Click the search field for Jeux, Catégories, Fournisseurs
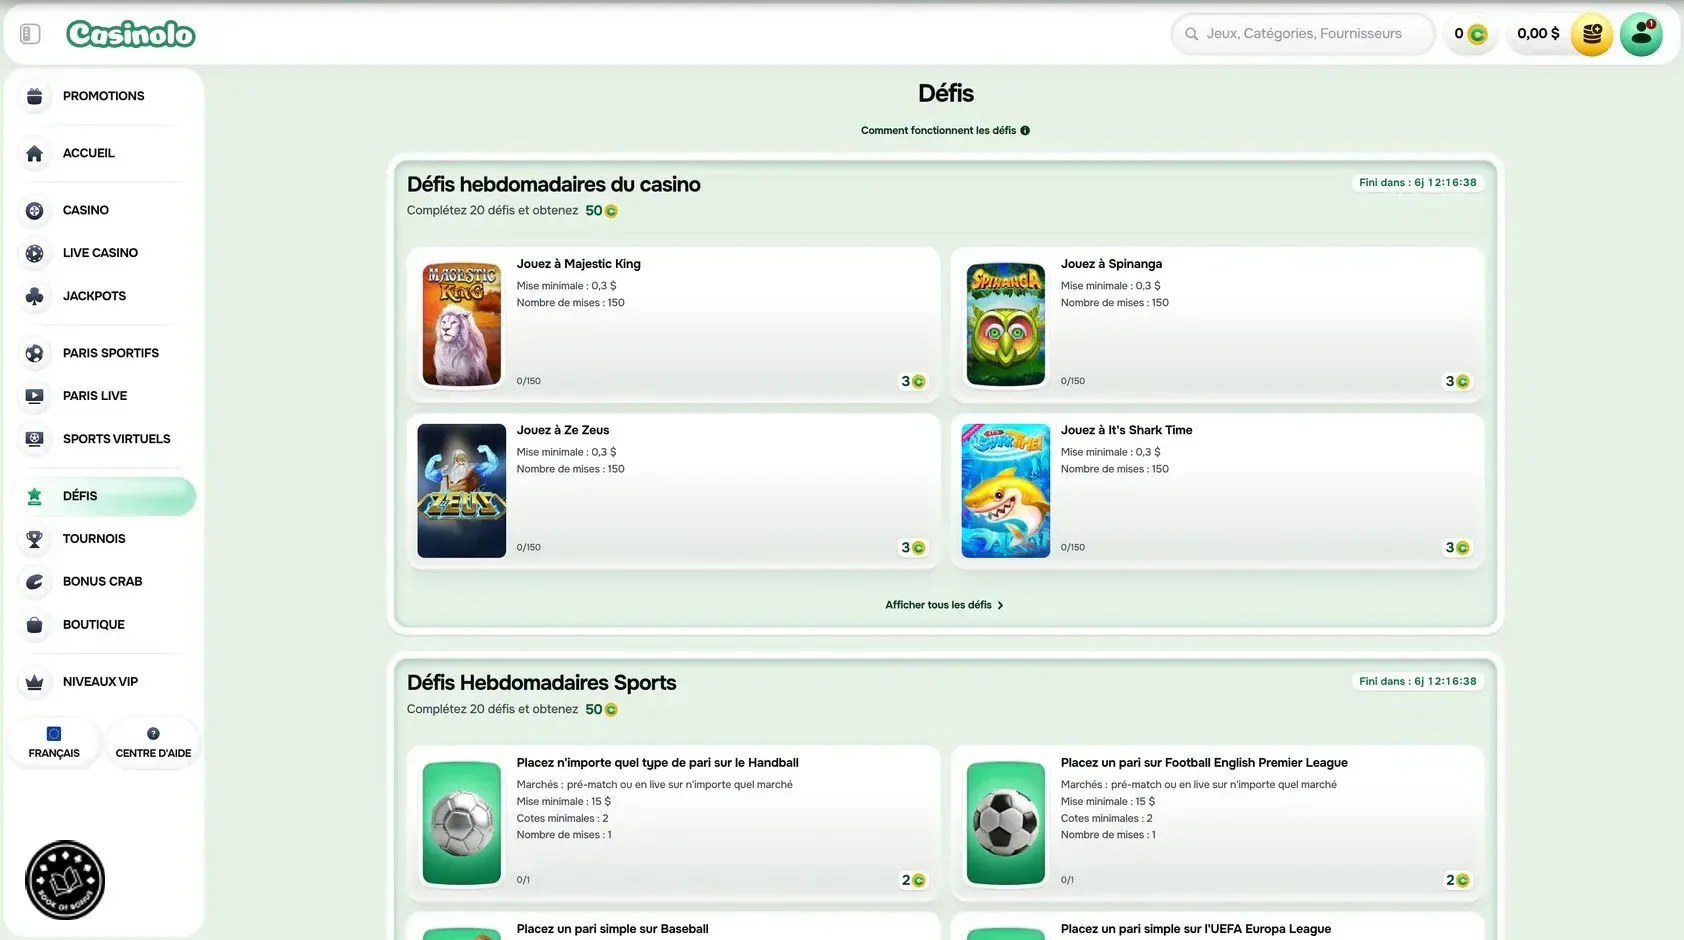Image resolution: width=1684 pixels, height=940 pixels. 1302,34
